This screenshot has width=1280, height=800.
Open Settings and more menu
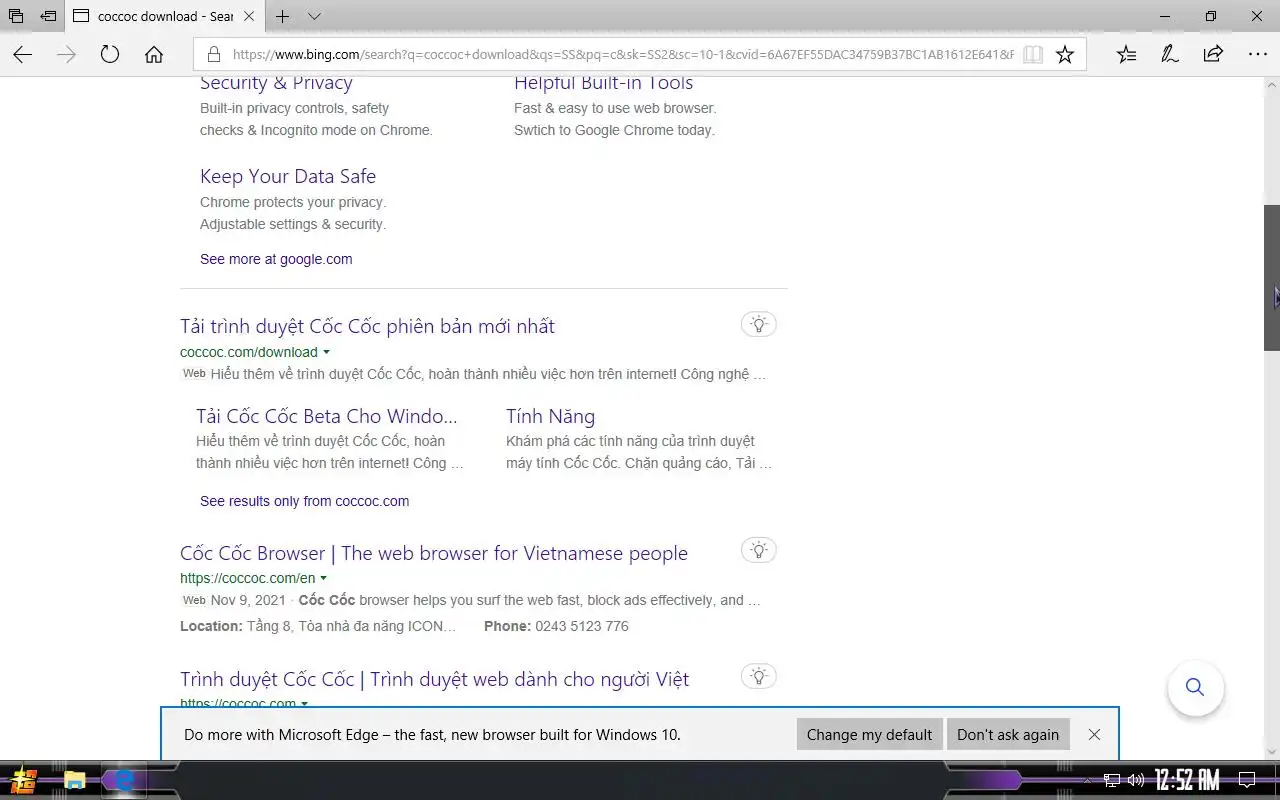click(1257, 55)
